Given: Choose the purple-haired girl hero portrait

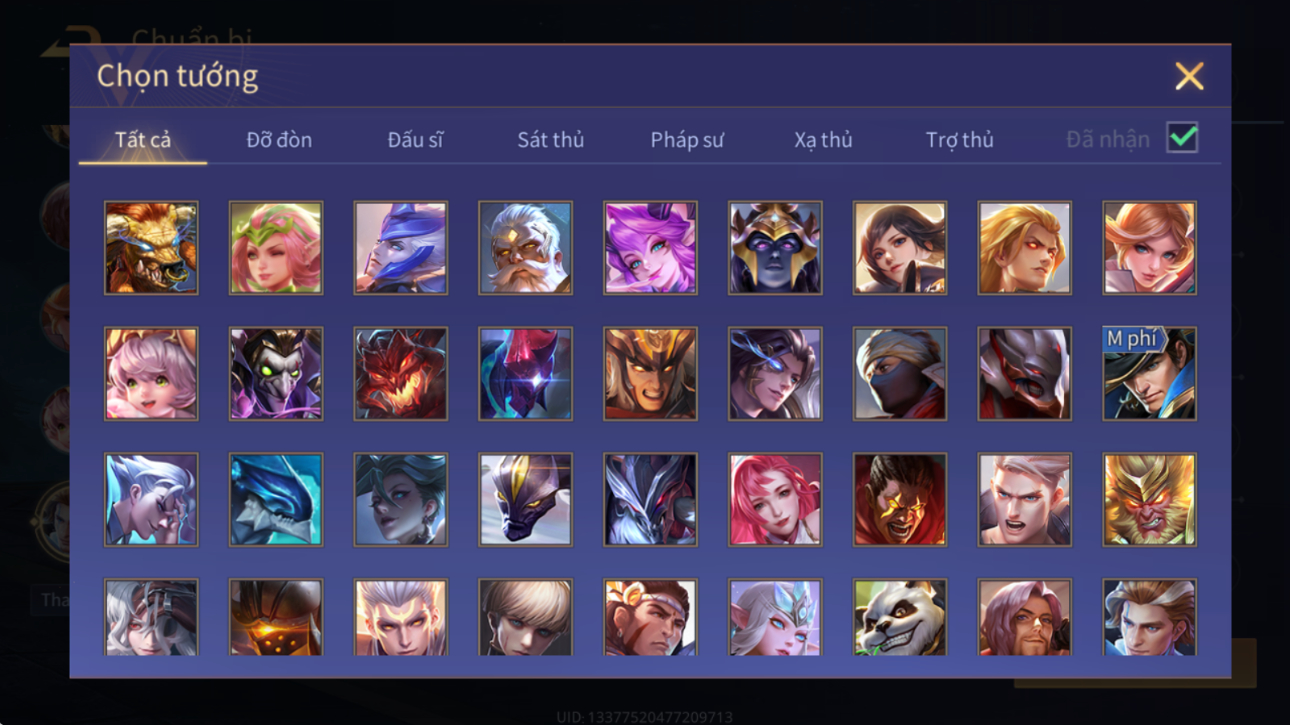Looking at the screenshot, I should point(650,248).
